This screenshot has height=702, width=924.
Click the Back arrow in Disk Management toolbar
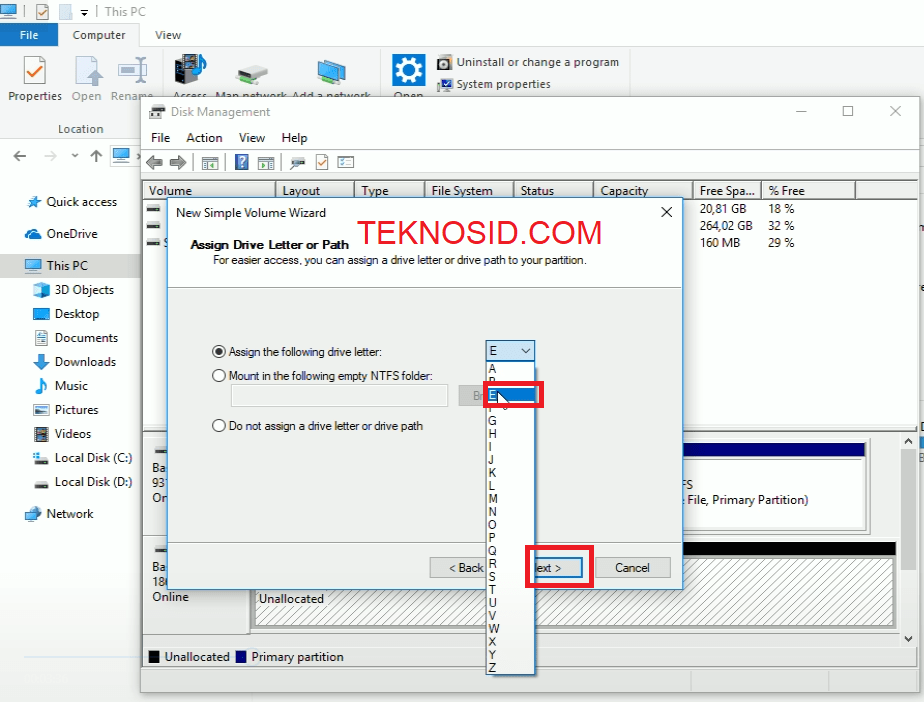tap(154, 162)
